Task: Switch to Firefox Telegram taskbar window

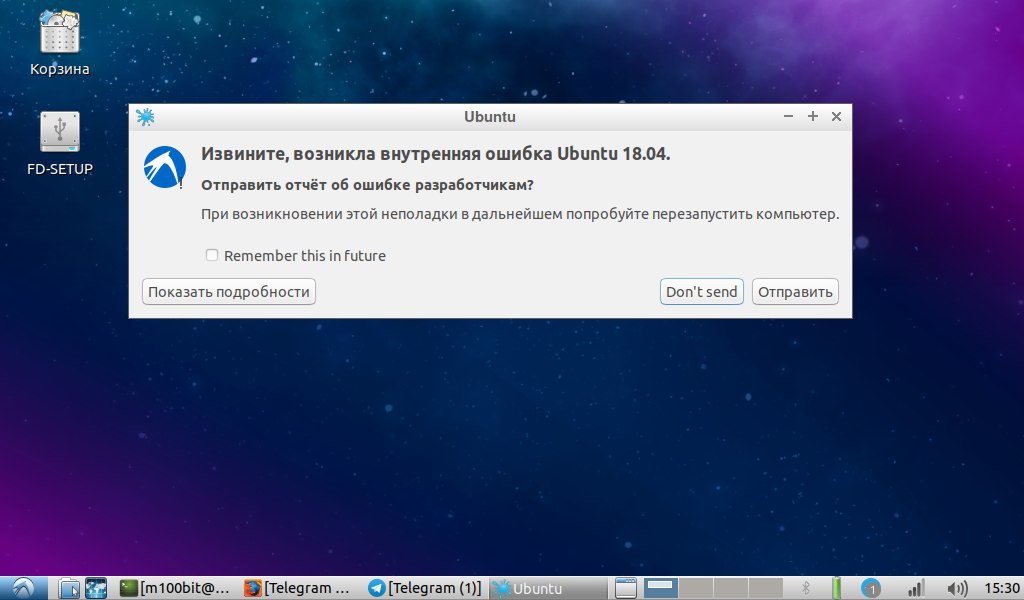Action: [299, 588]
